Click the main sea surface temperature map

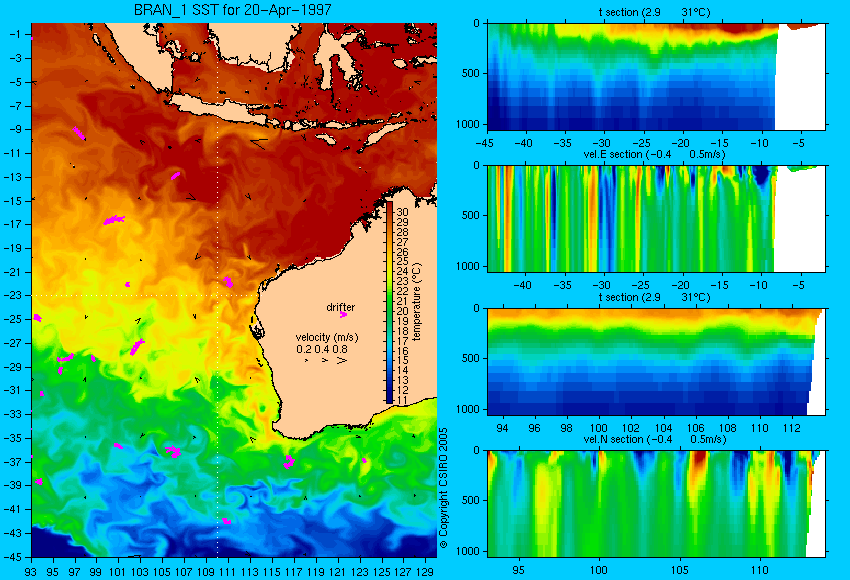click(234, 290)
